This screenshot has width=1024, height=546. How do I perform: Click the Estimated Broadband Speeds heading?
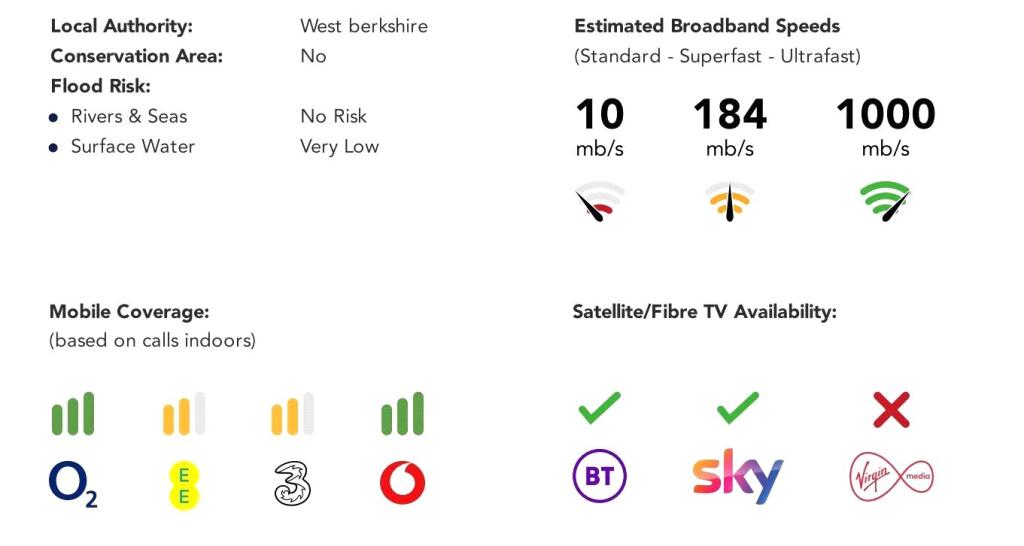707,26
